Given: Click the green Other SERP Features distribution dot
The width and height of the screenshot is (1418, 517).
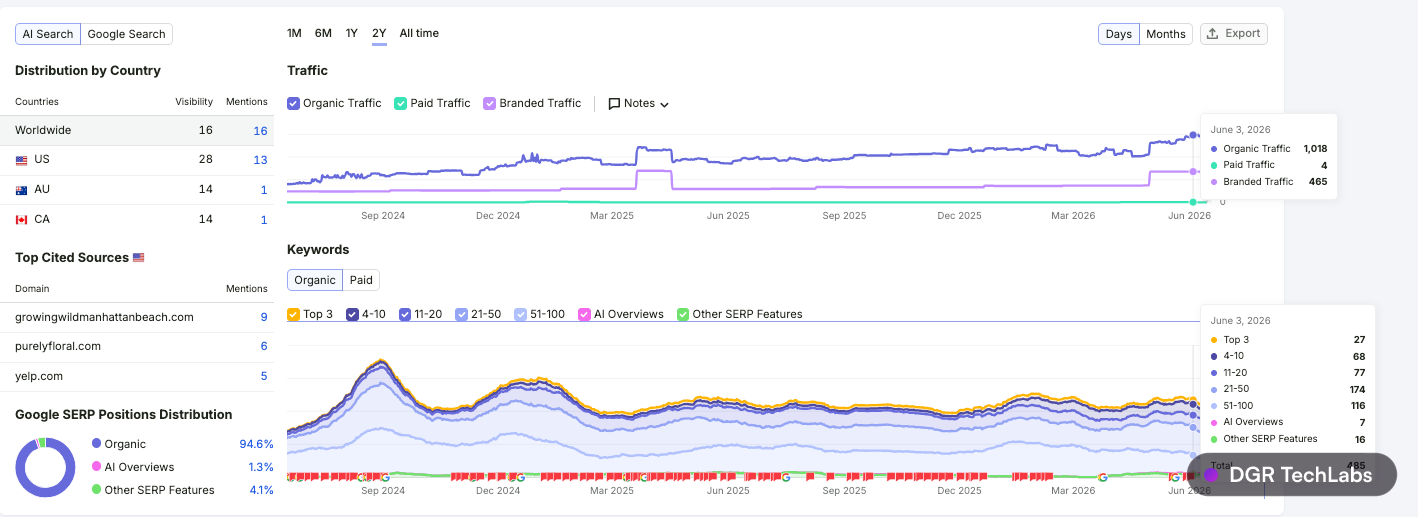Looking at the screenshot, I should [96, 489].
